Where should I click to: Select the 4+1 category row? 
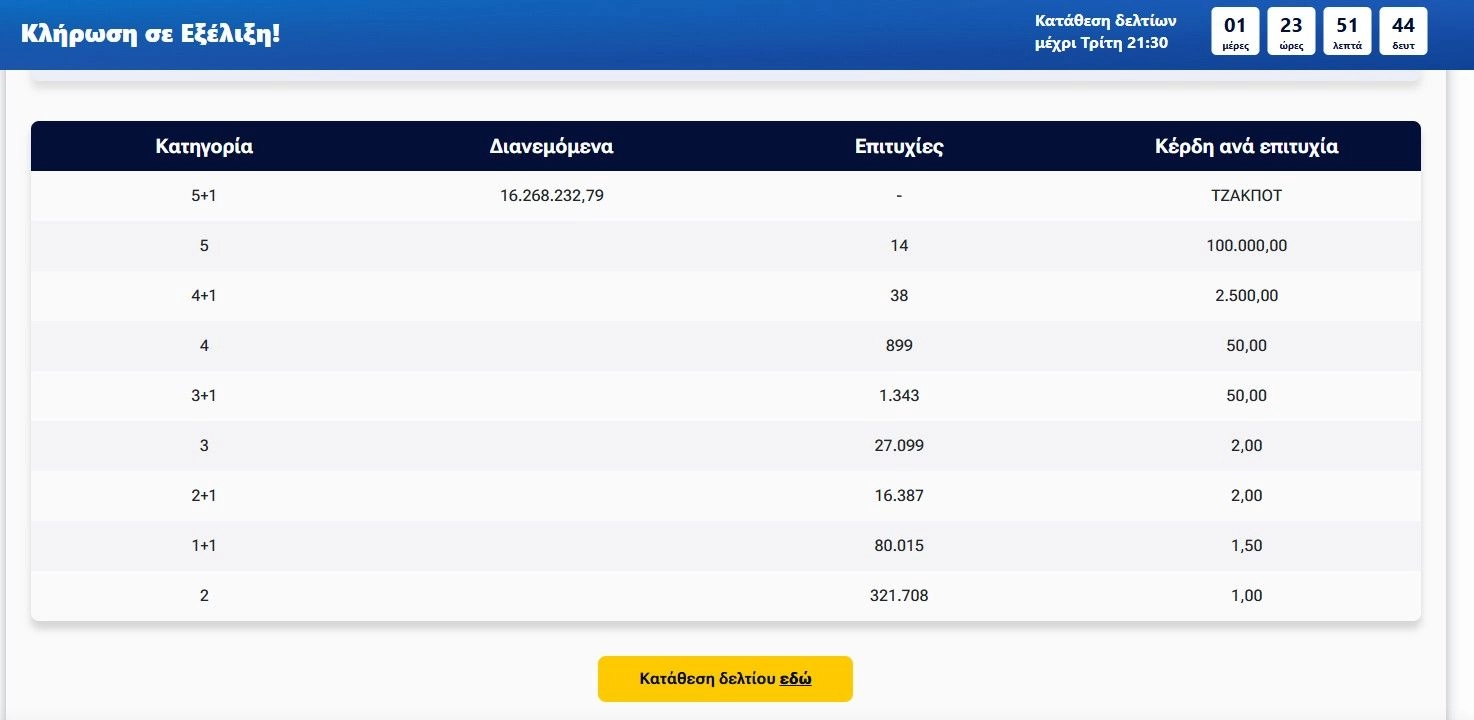coord(726,296)
